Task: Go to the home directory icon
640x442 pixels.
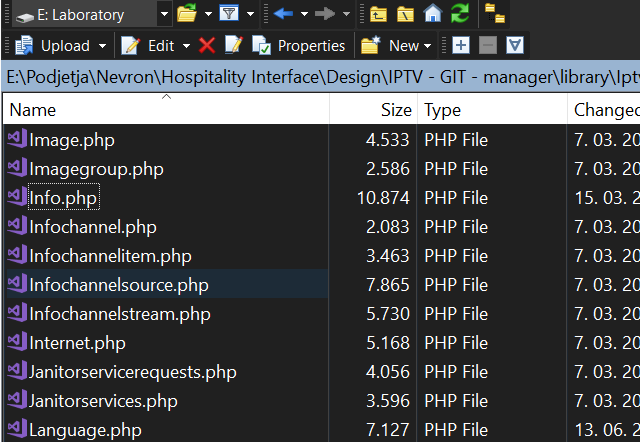Action: 432,14
